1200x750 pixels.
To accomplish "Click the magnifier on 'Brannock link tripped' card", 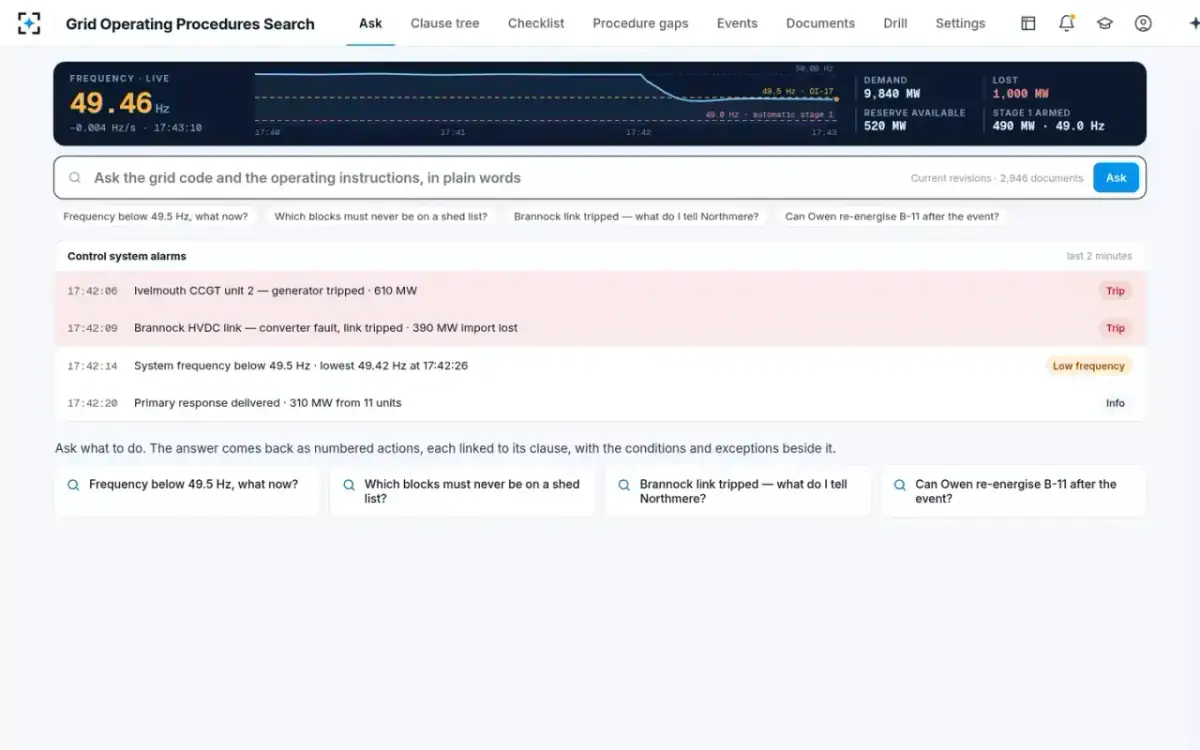I will coord(624,484).
